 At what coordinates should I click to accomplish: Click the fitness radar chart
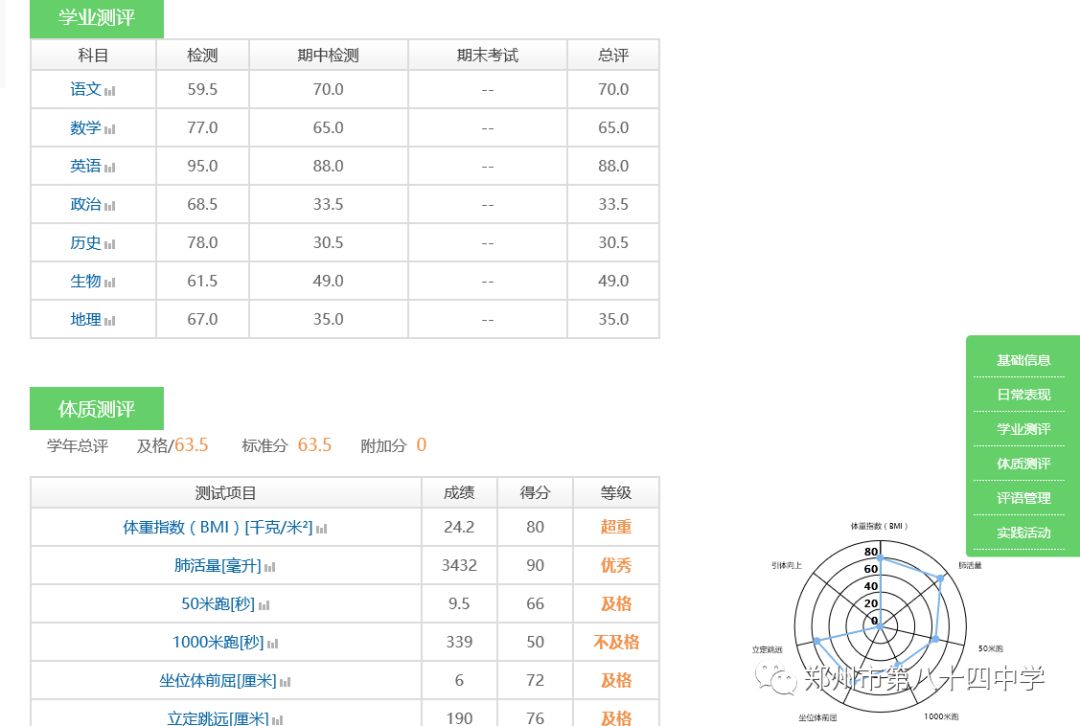877,622
